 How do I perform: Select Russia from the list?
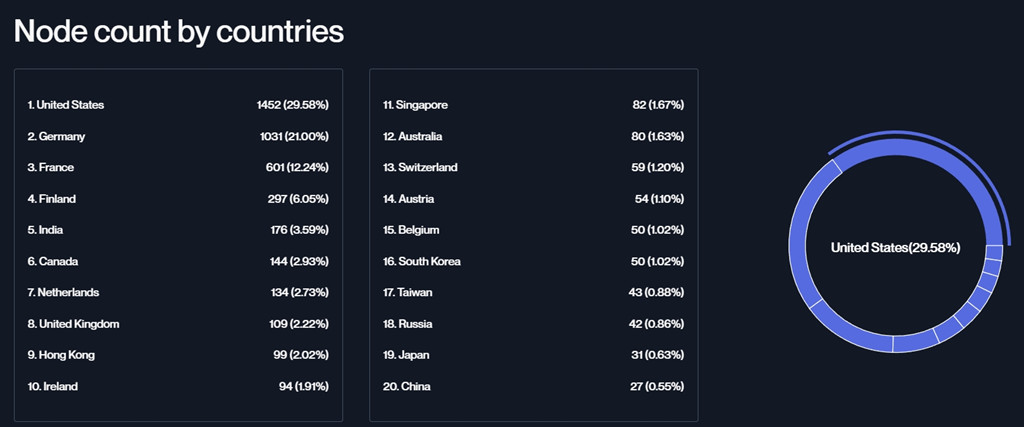pyautogui.click(x=534, y=324)
